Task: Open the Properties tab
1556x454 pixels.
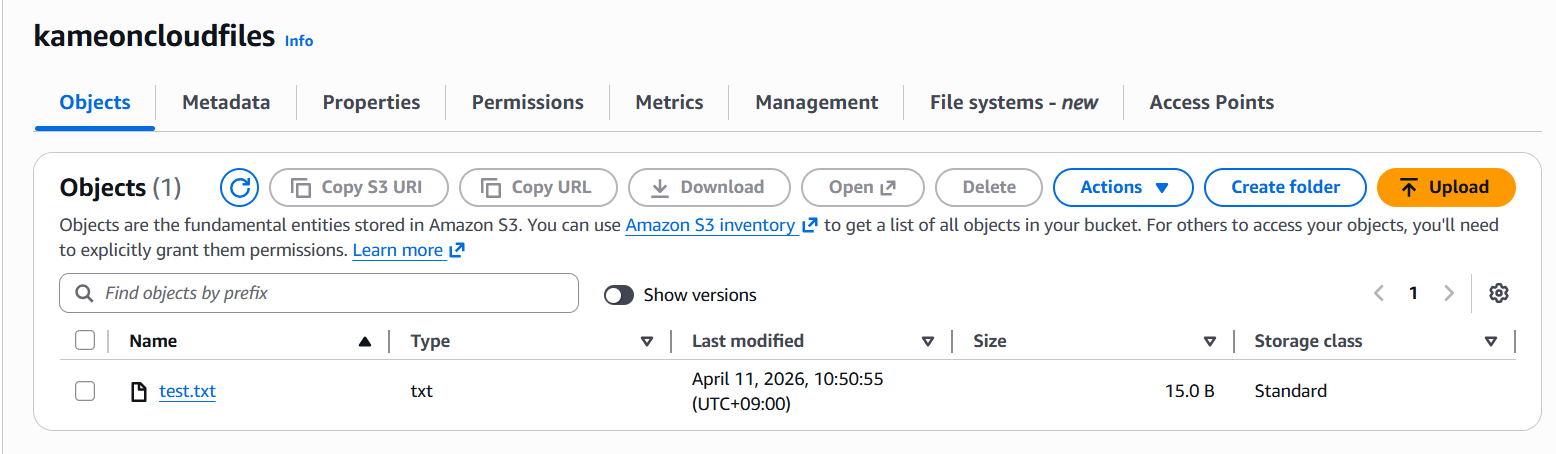Action: [371, 102]
